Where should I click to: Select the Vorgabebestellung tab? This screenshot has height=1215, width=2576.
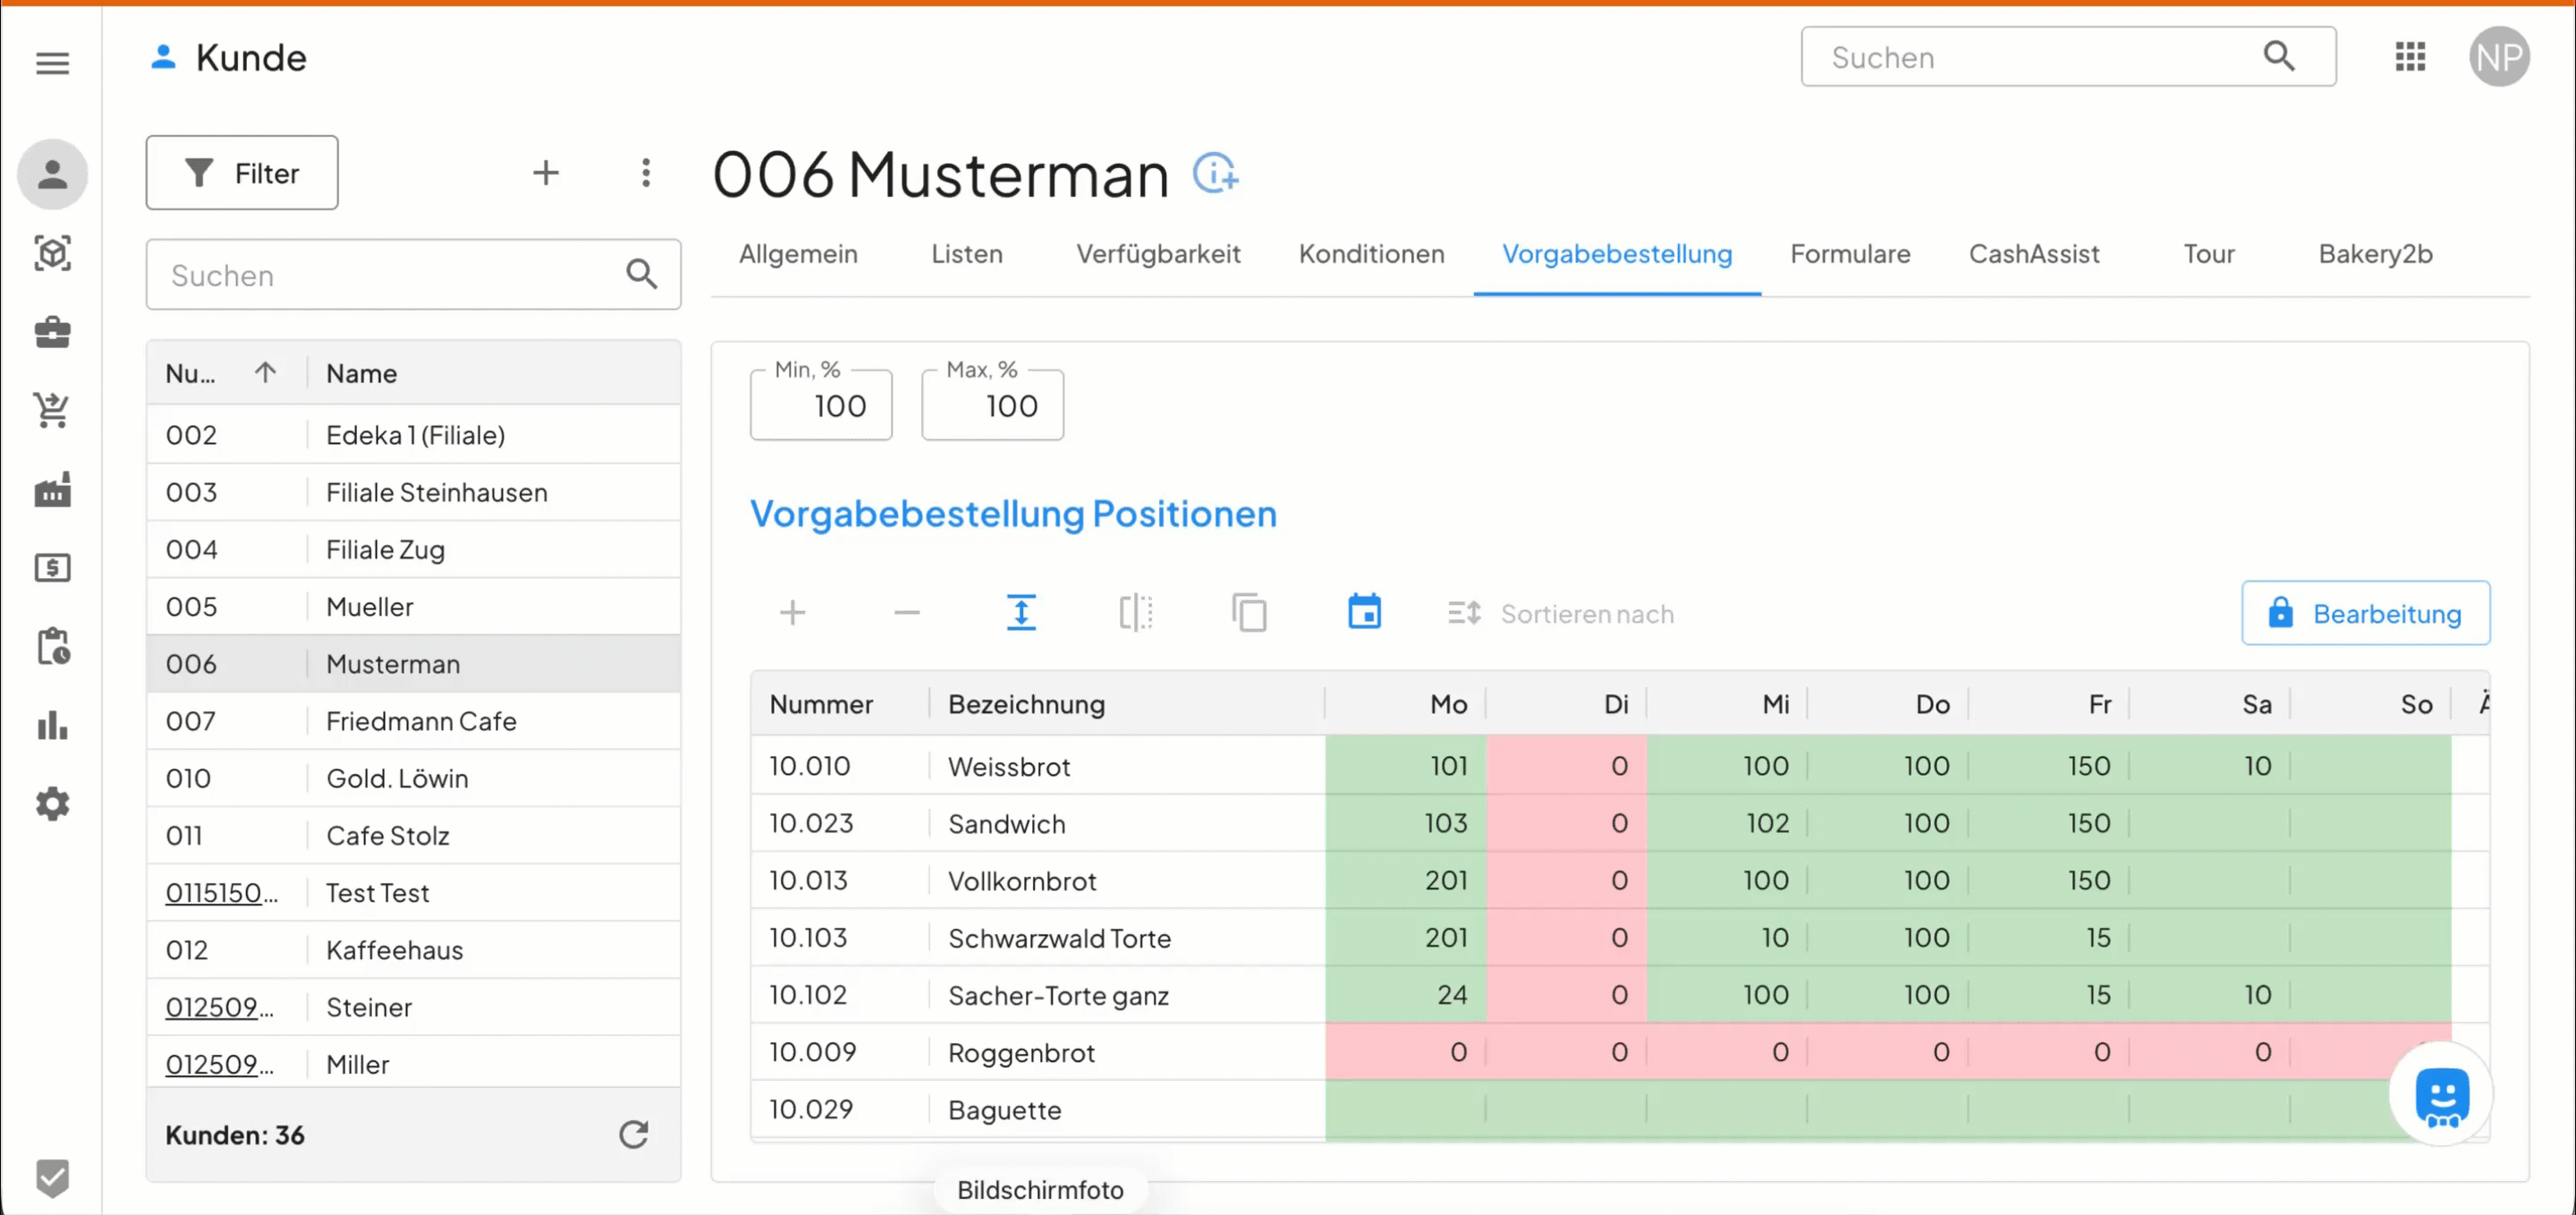(1616, 254)
